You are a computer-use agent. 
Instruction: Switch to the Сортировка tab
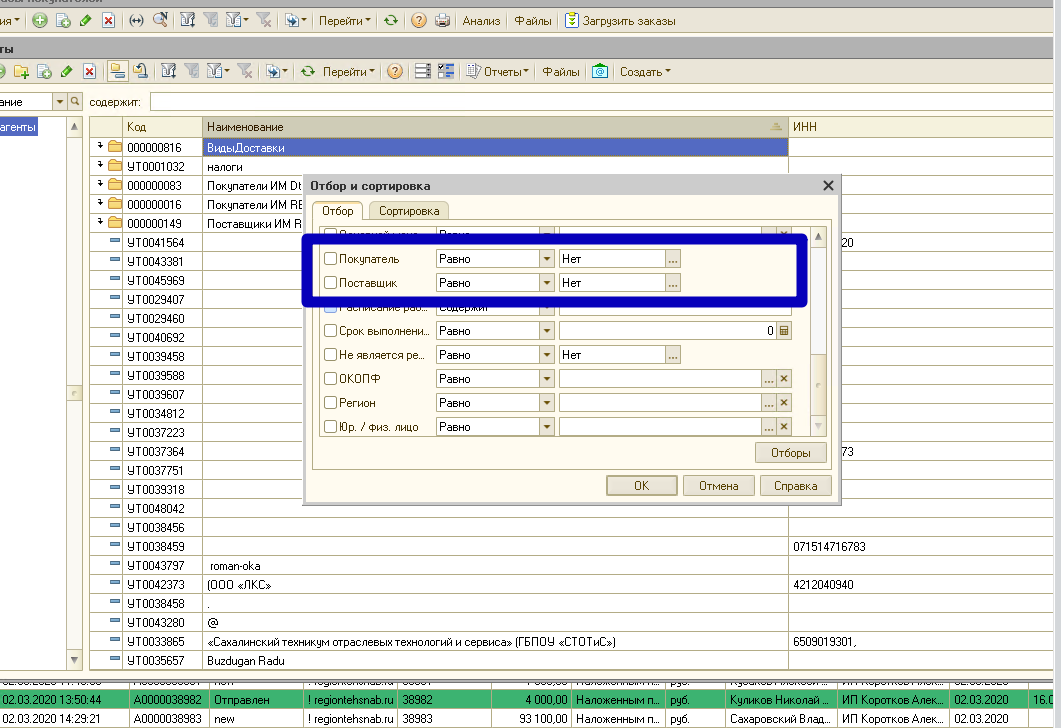[x=408, y=211]
